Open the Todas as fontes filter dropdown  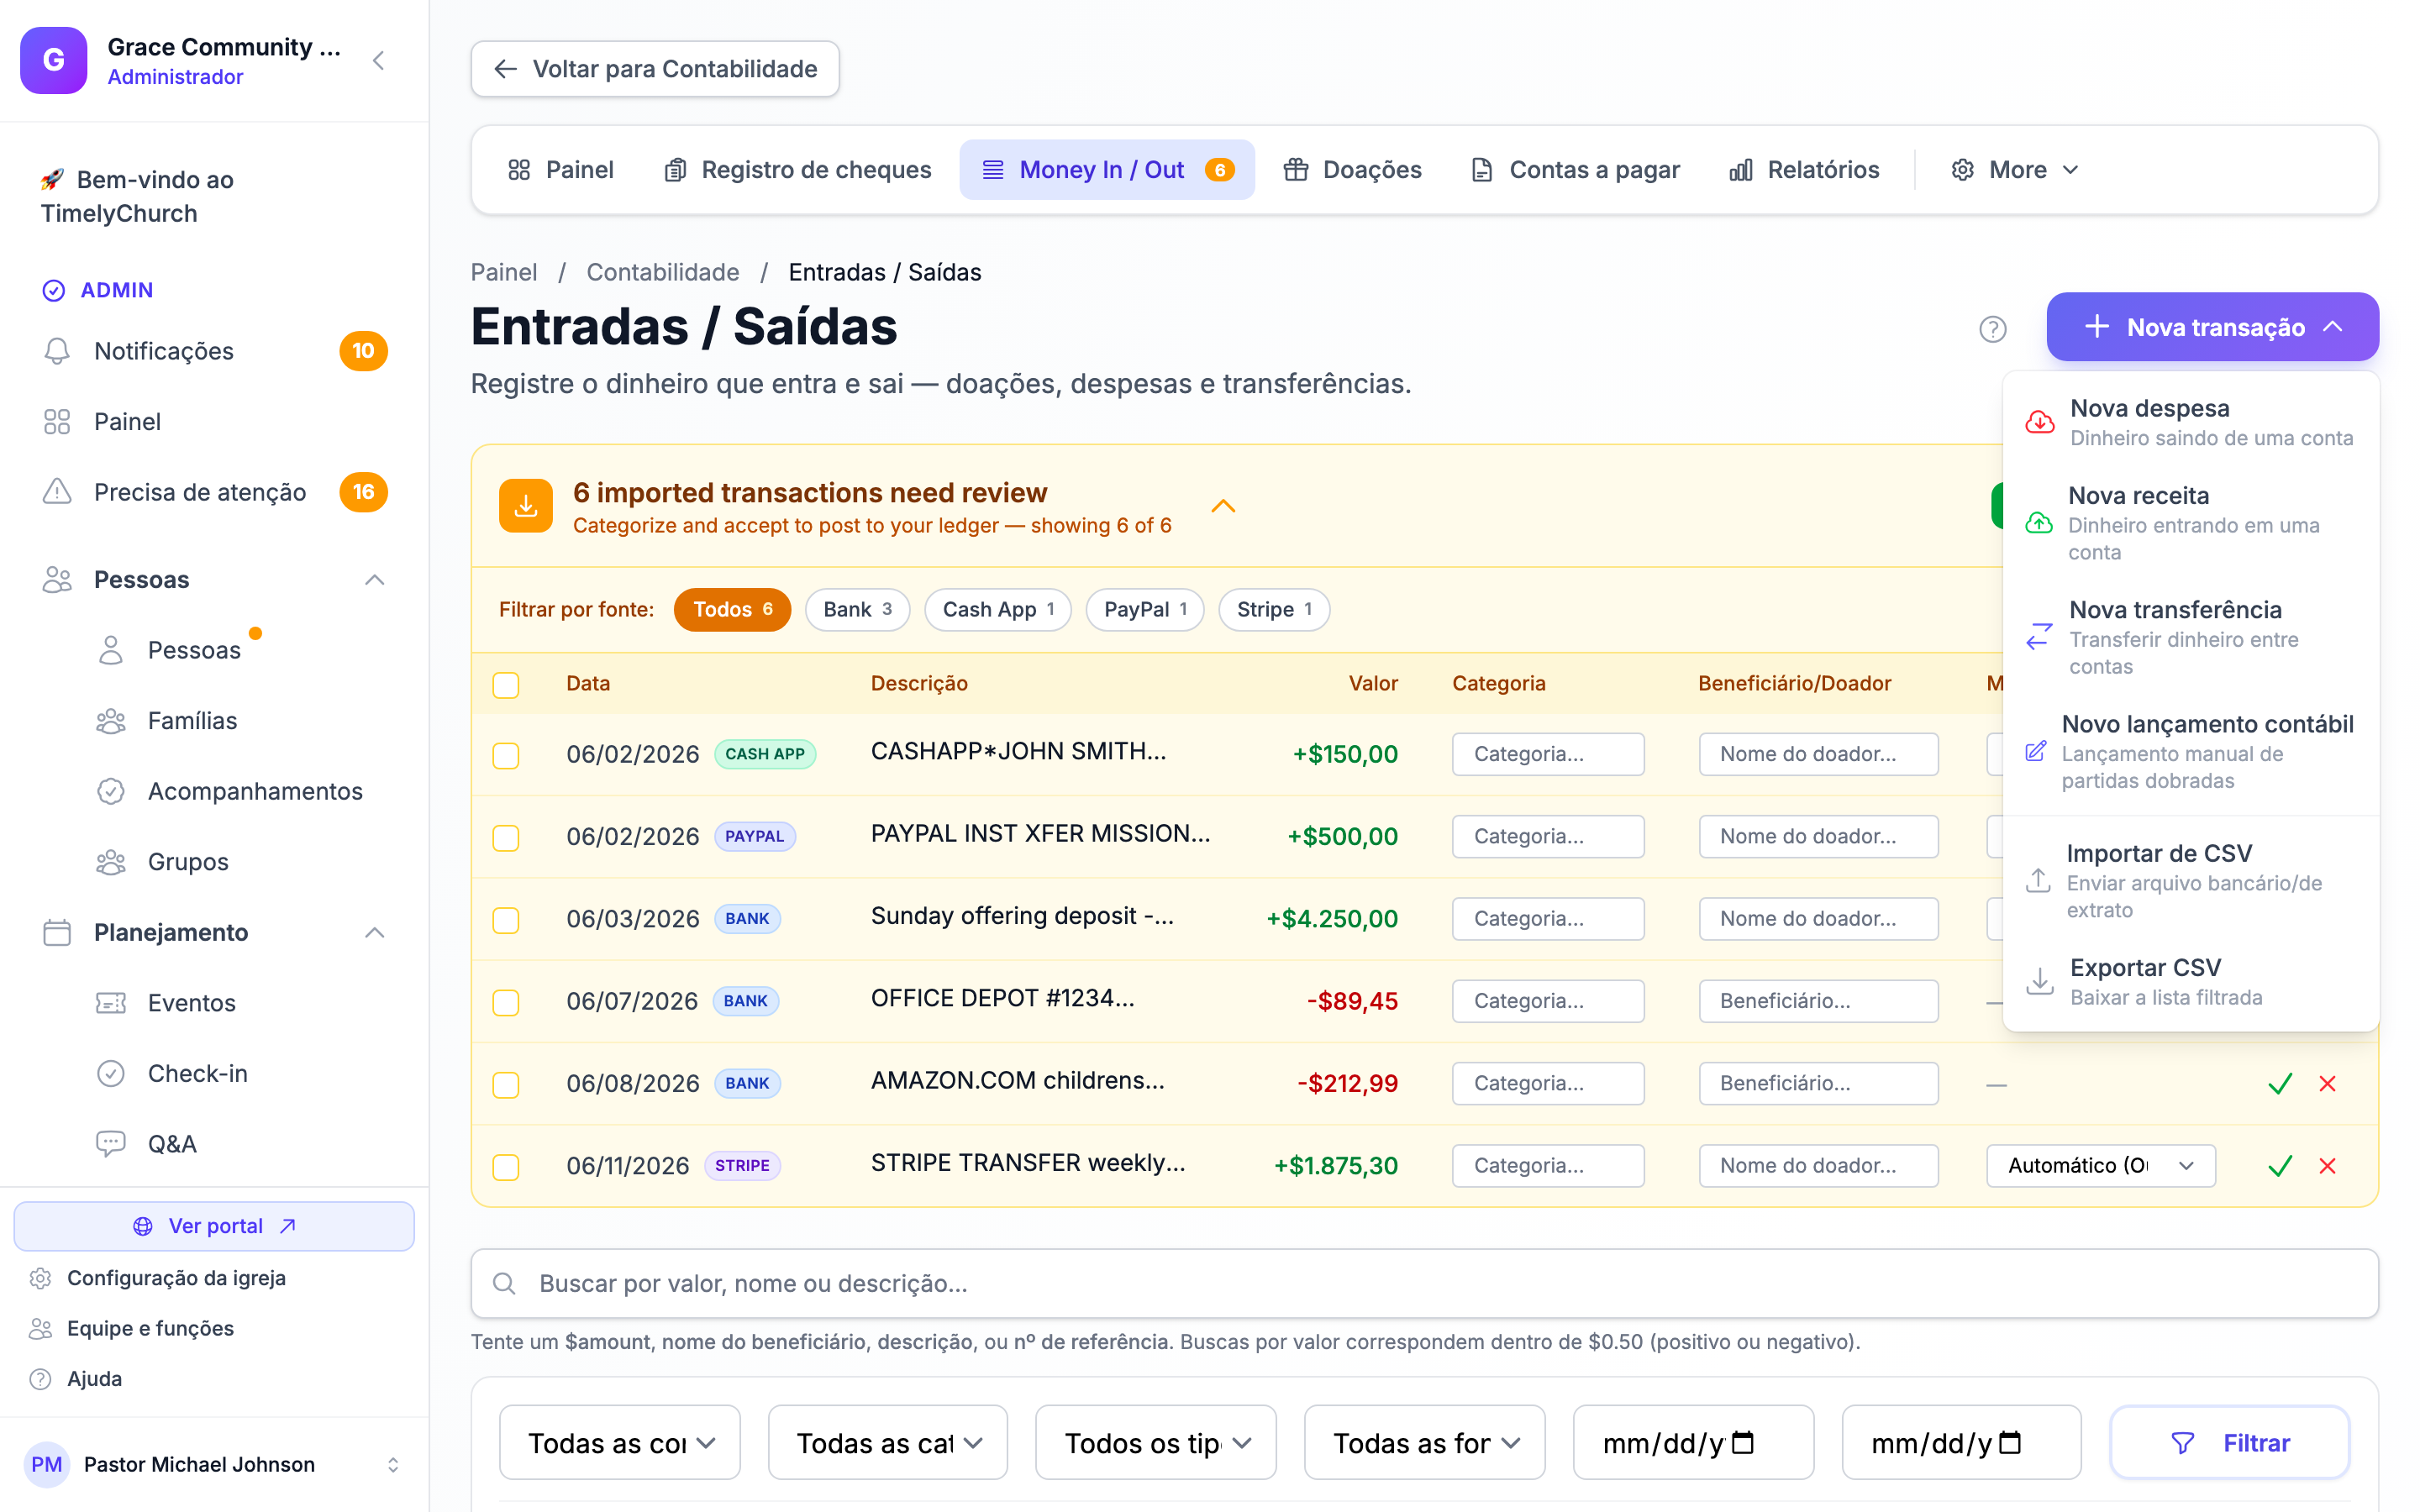tap(1424, 1443)
